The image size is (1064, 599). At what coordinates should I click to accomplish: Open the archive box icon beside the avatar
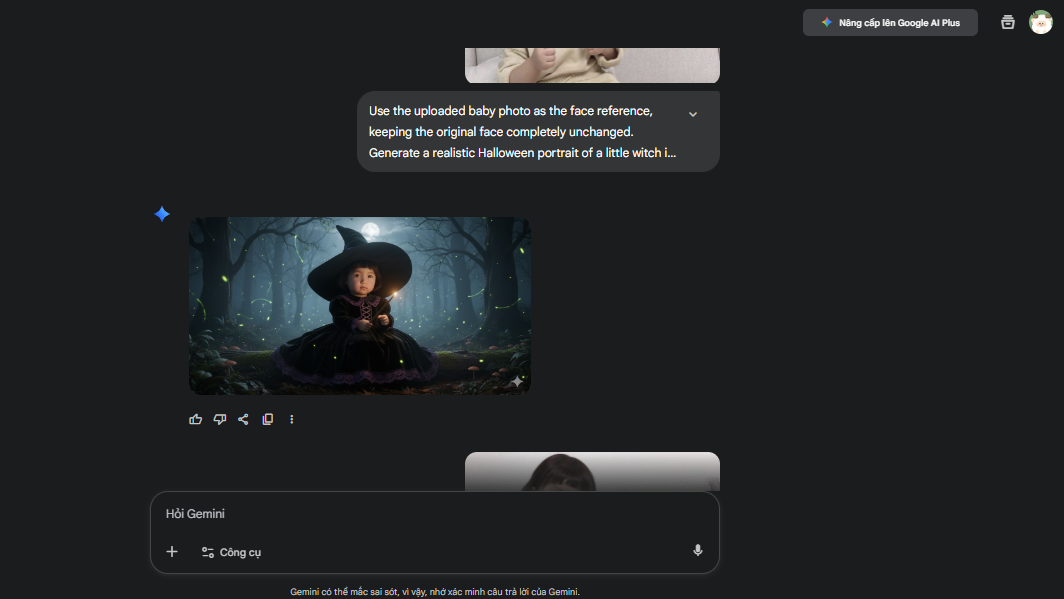pos(1008,22)
